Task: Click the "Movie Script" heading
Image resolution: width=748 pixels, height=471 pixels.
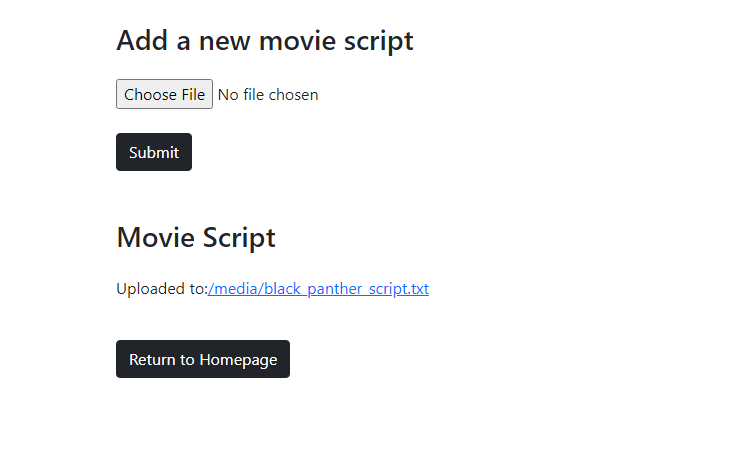Action: pos(196,238)
